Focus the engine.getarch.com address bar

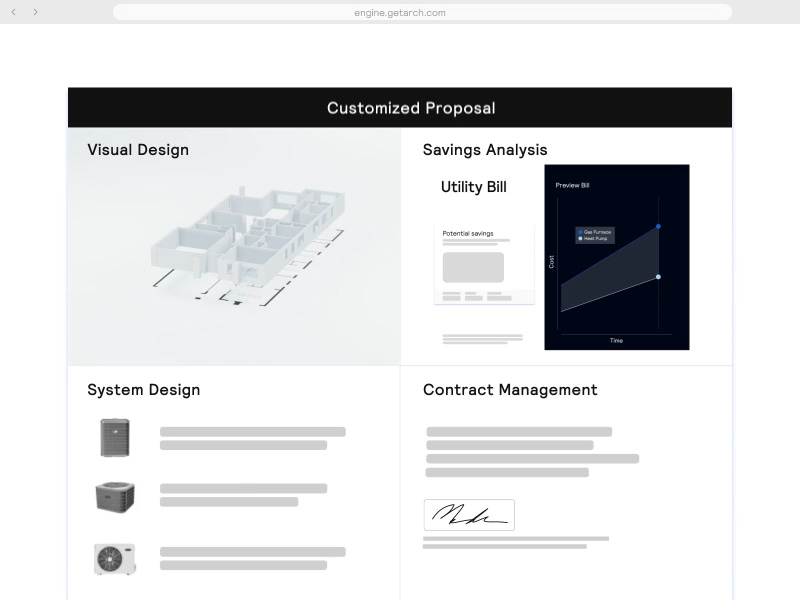[422, 12]
